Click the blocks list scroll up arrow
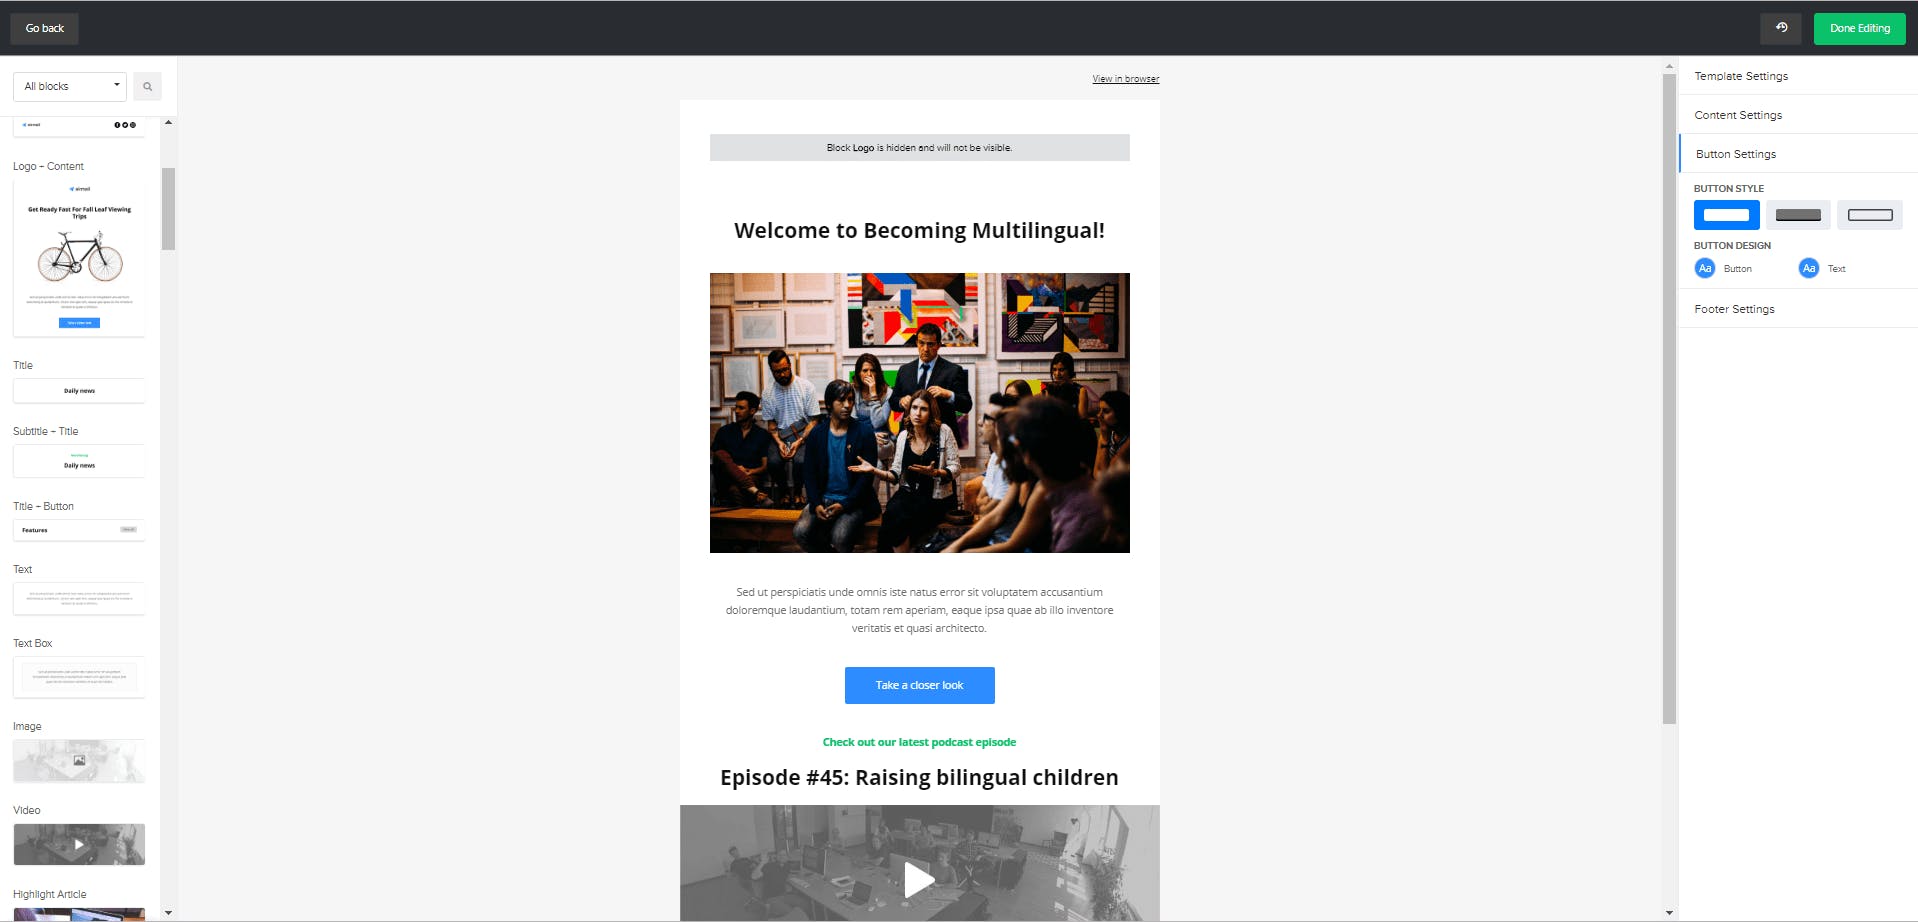This screenshot has height=922, width=1918. tap(168, 122)
